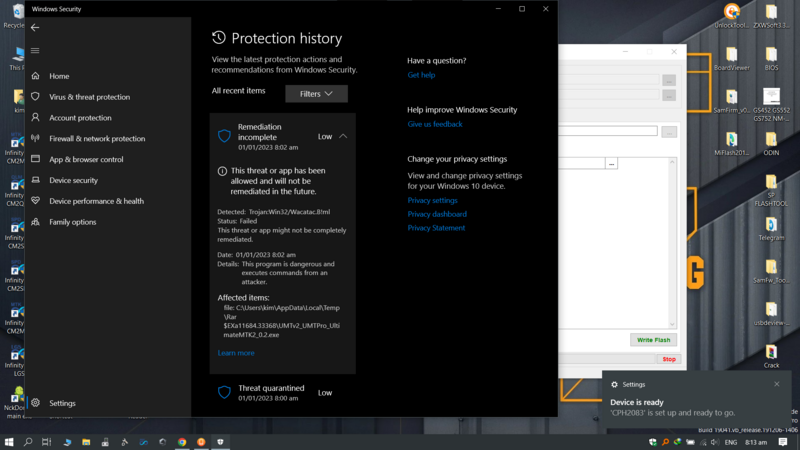Open Virus & threat protection
The height and width of the screenshot is (450, 800).
(89, 97)
